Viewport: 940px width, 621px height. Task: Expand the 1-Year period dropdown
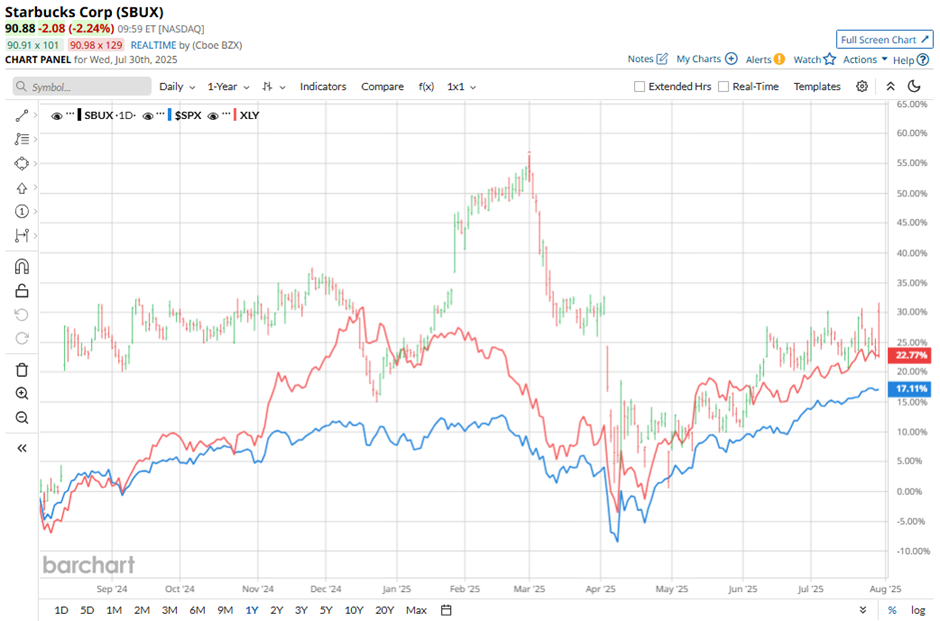[228, 86]
